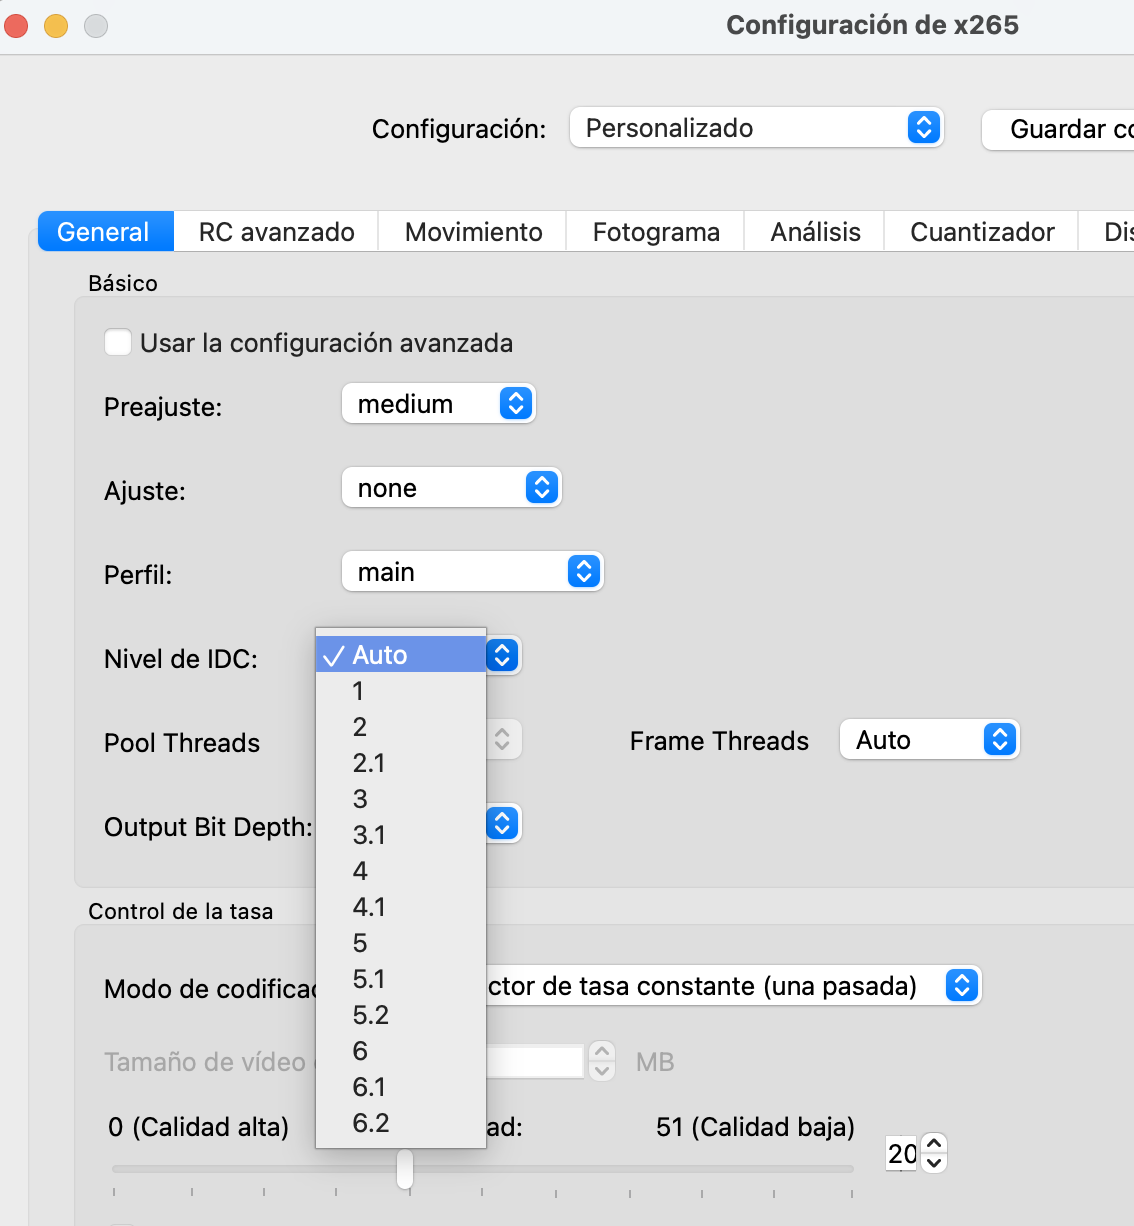Viewport: 1134px width, 1226px height.
Task: Switch to the Análisis tab
Action: (x=815, y=232)
